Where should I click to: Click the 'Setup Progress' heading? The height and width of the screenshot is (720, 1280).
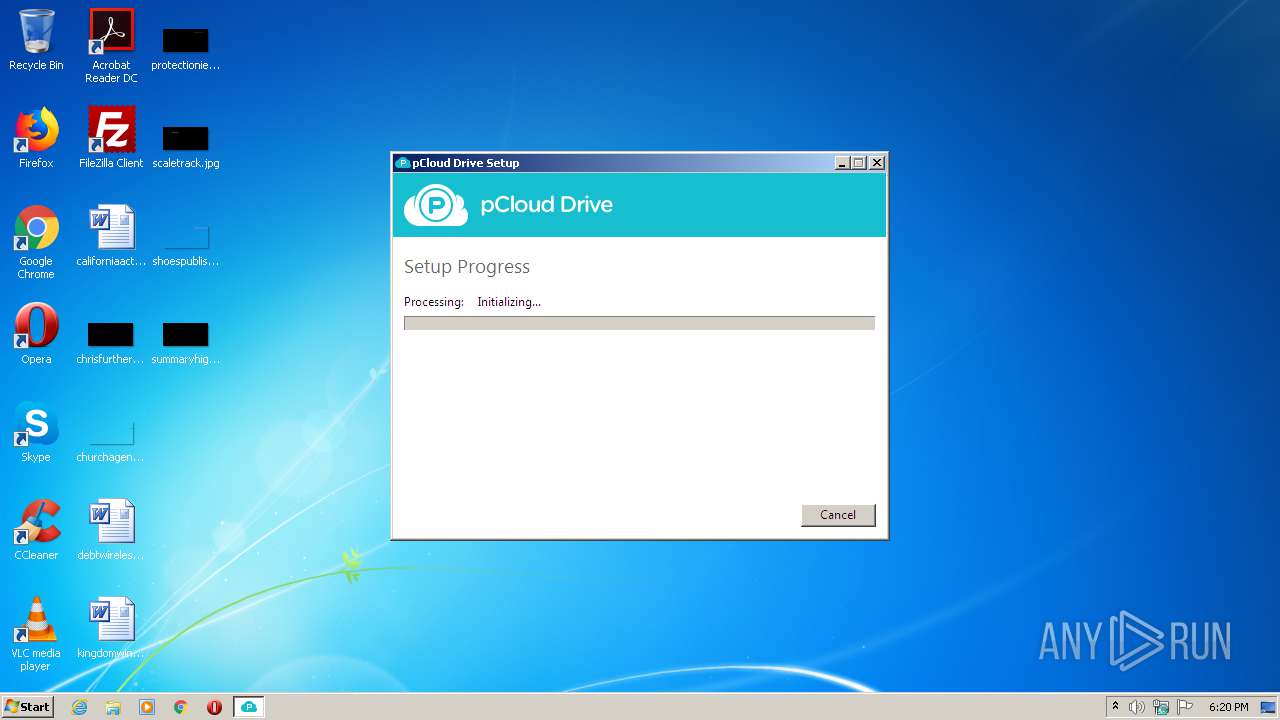coord(467,267)
